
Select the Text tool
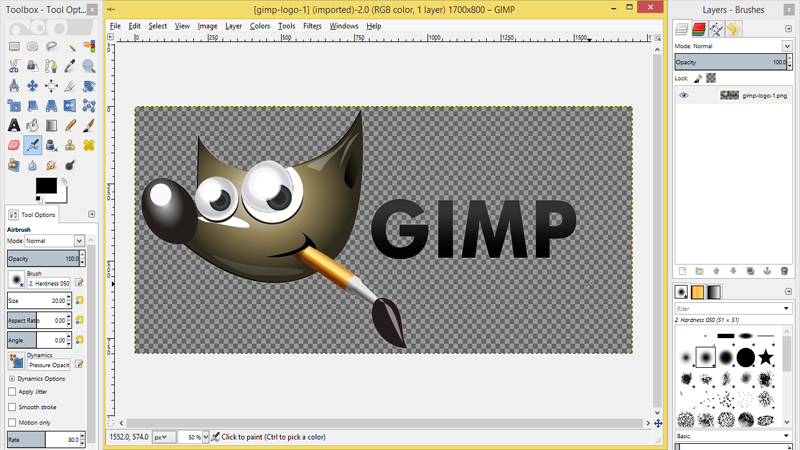point(14,125)
